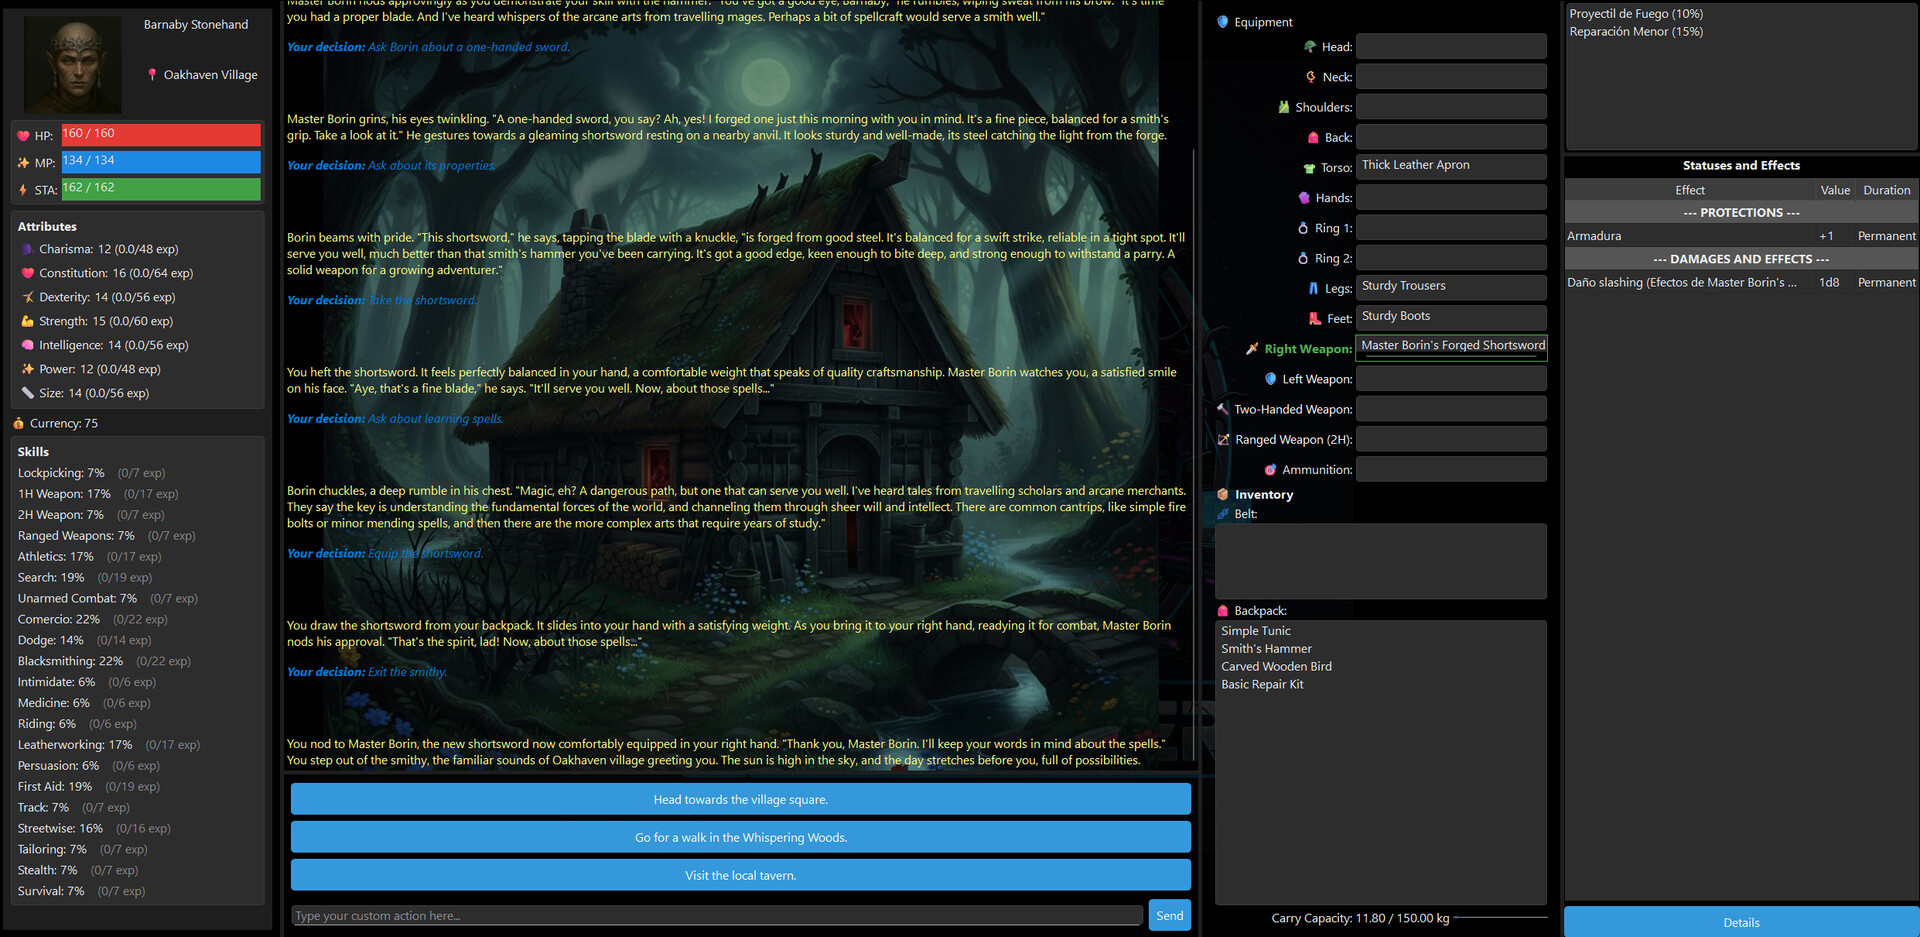Click the green STA stamina bar

point(160,188)
